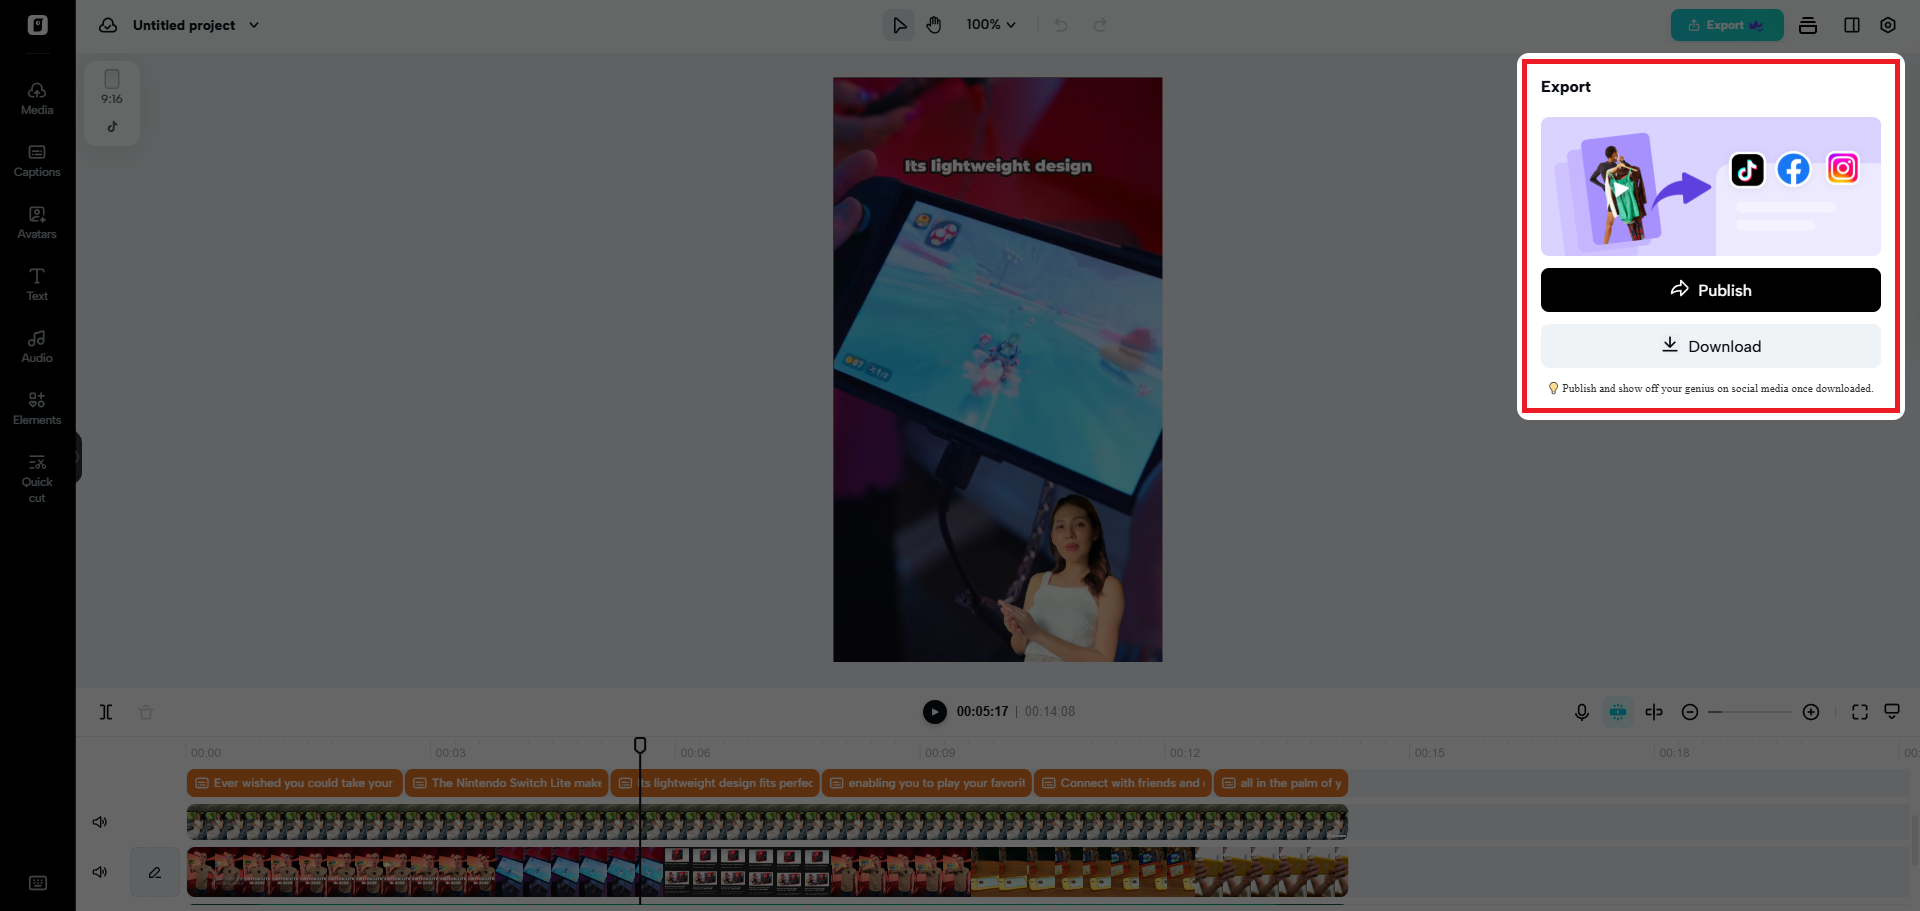Screen dimensions: 1920x911
Task: Open editor settings with gear icon
Action: click(x=1888, y=25)
